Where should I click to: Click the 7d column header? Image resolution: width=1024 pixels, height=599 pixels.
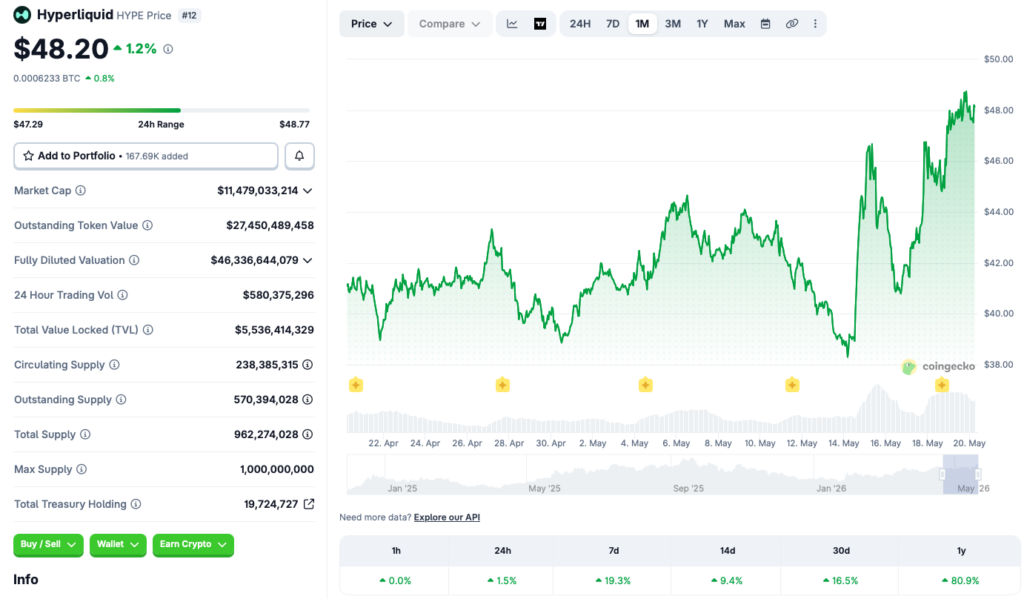click(614, 551)
